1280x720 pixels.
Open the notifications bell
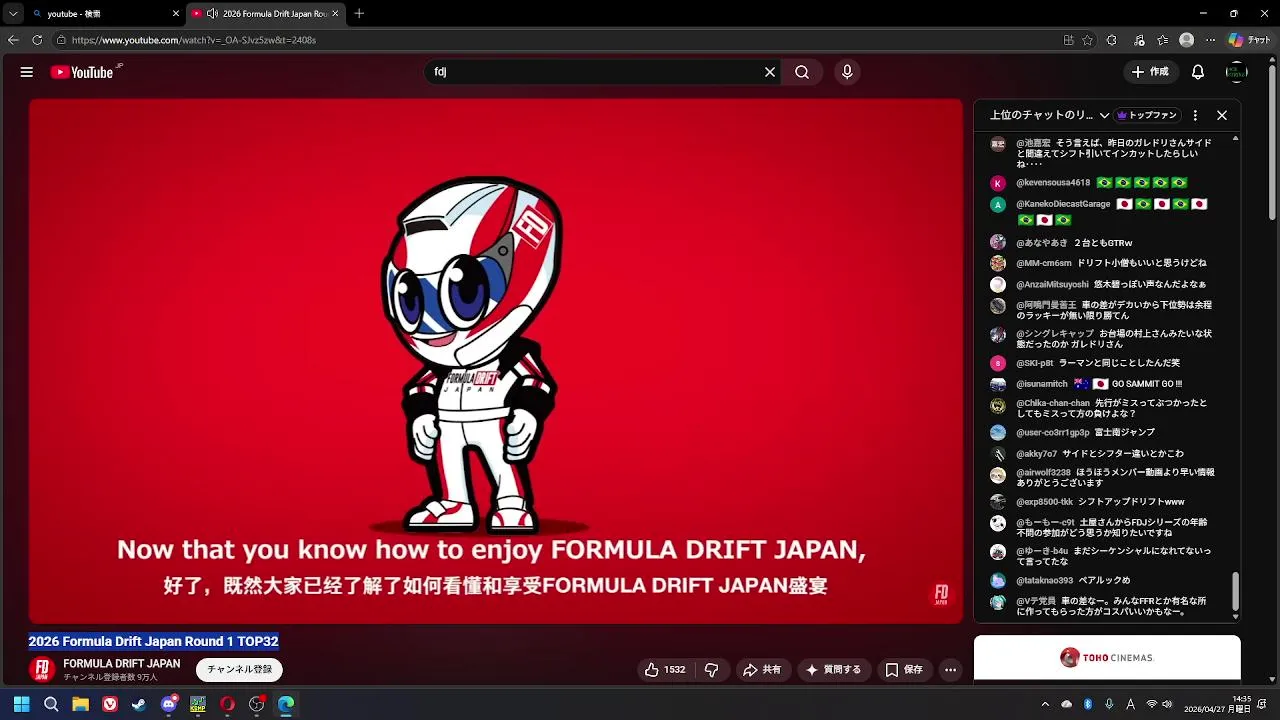pos(1198,72)
